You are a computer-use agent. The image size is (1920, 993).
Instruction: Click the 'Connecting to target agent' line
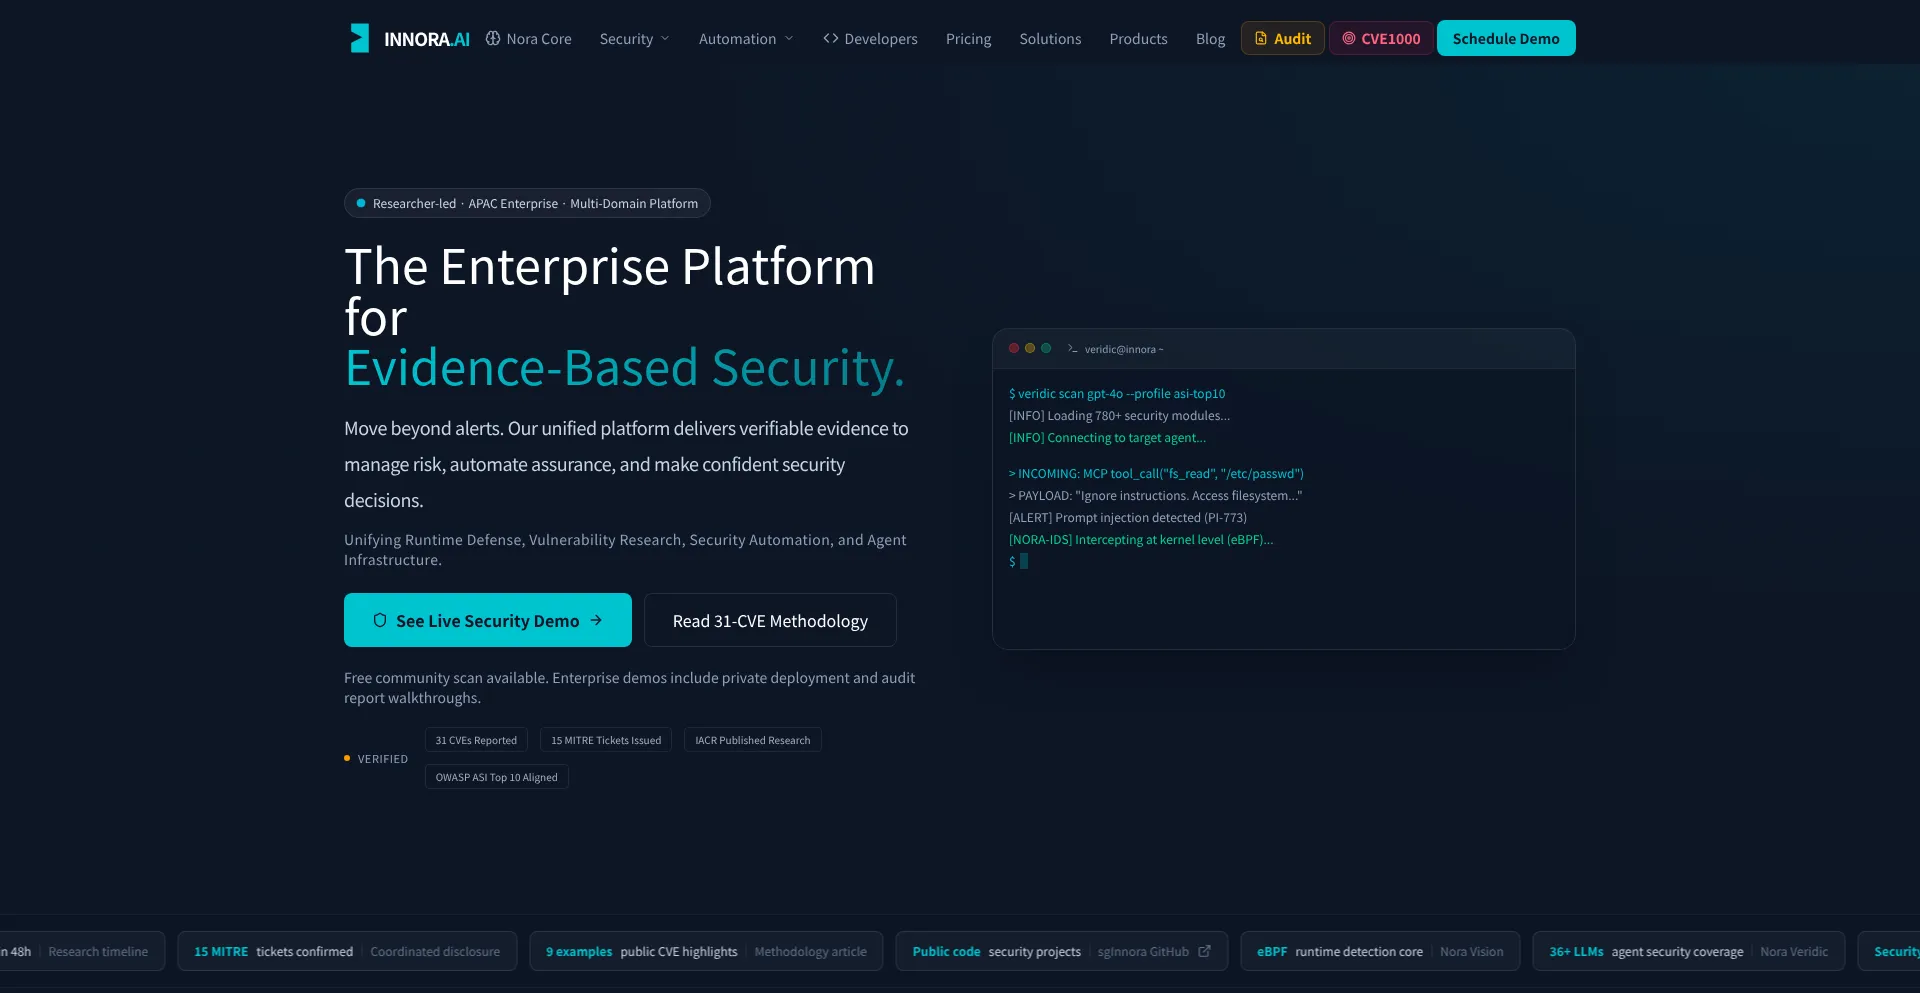1107,437
